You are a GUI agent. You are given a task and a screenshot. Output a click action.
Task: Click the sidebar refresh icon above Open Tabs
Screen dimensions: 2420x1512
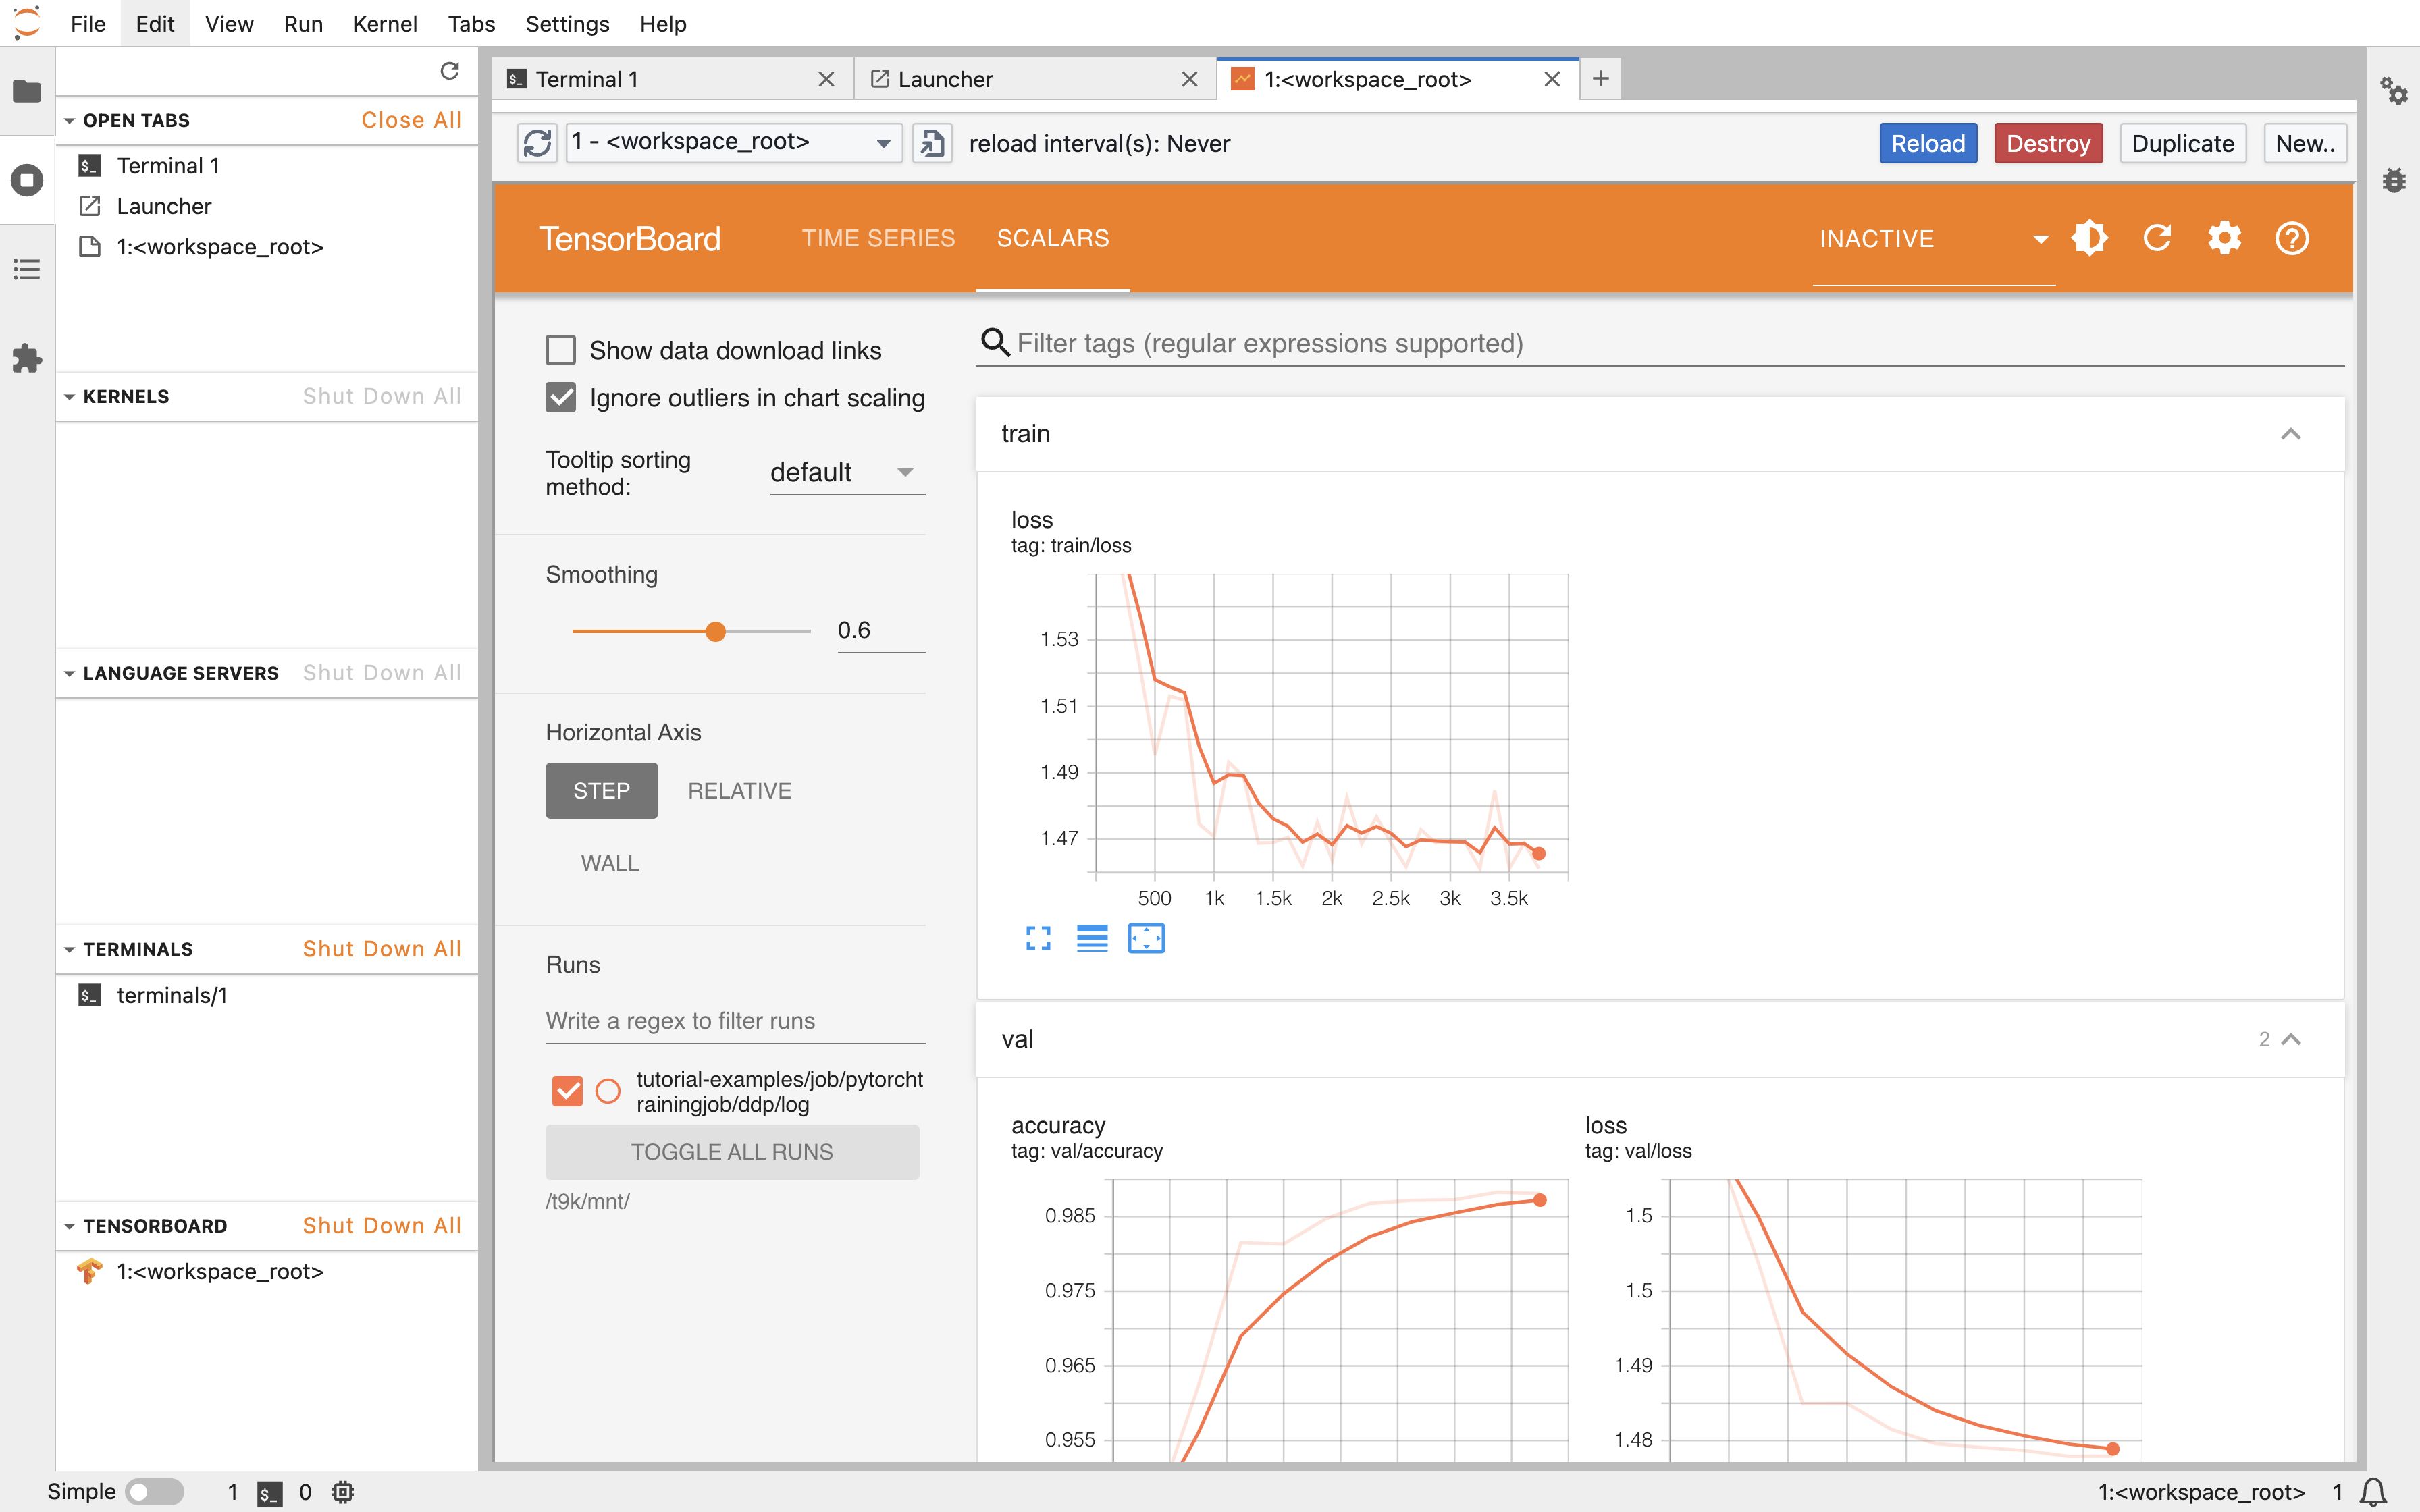[x=450, y=71]
